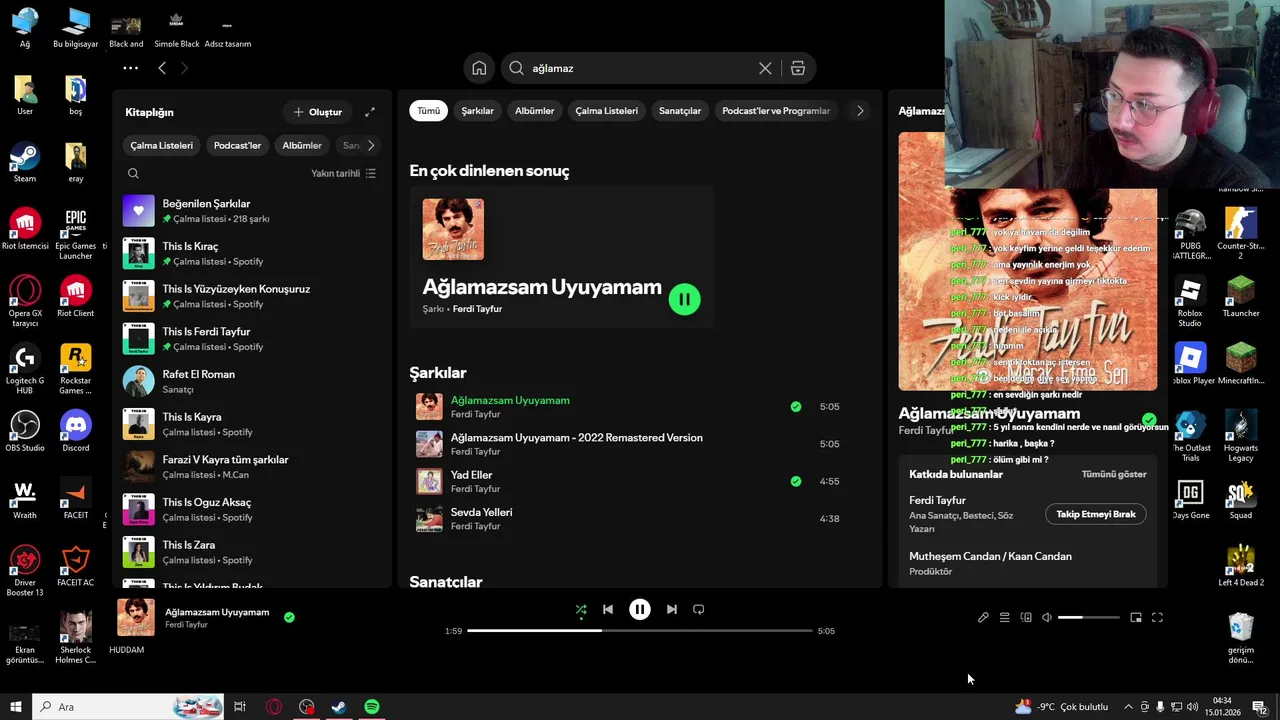Open connect to a device
Image resolution: width=1280 pixels, height=720 pixels.
pos(1026,618)
